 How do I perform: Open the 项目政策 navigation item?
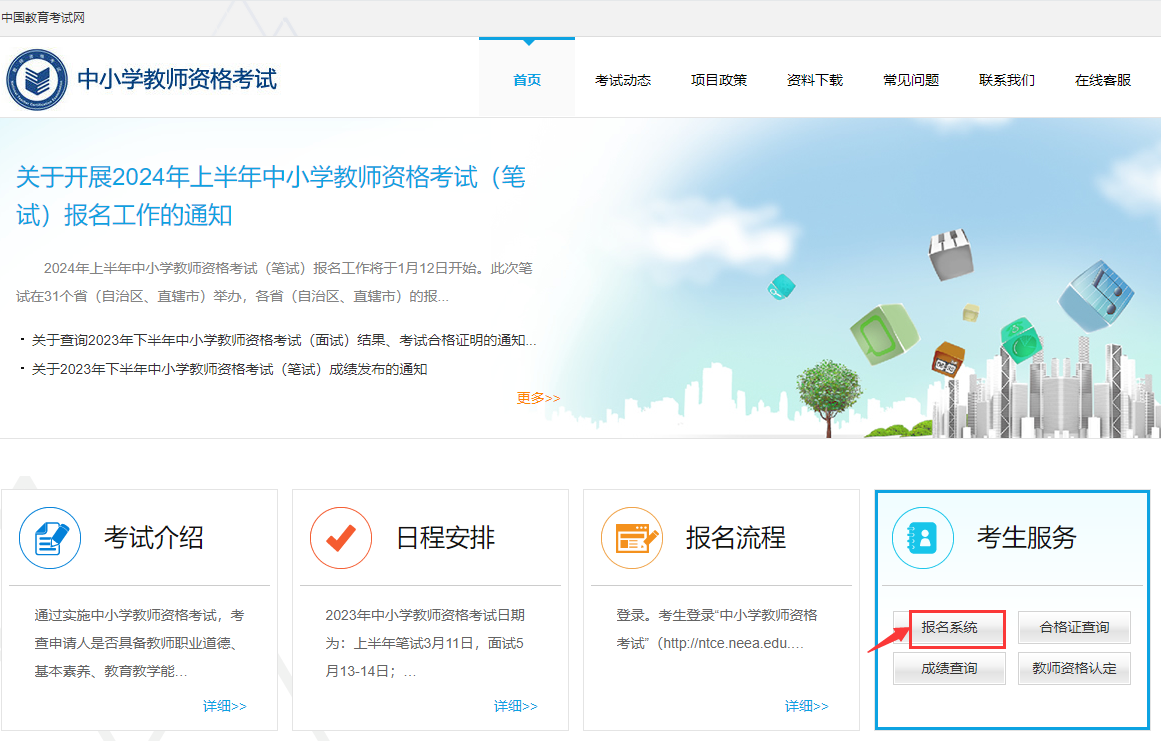[x=719, y=80]
